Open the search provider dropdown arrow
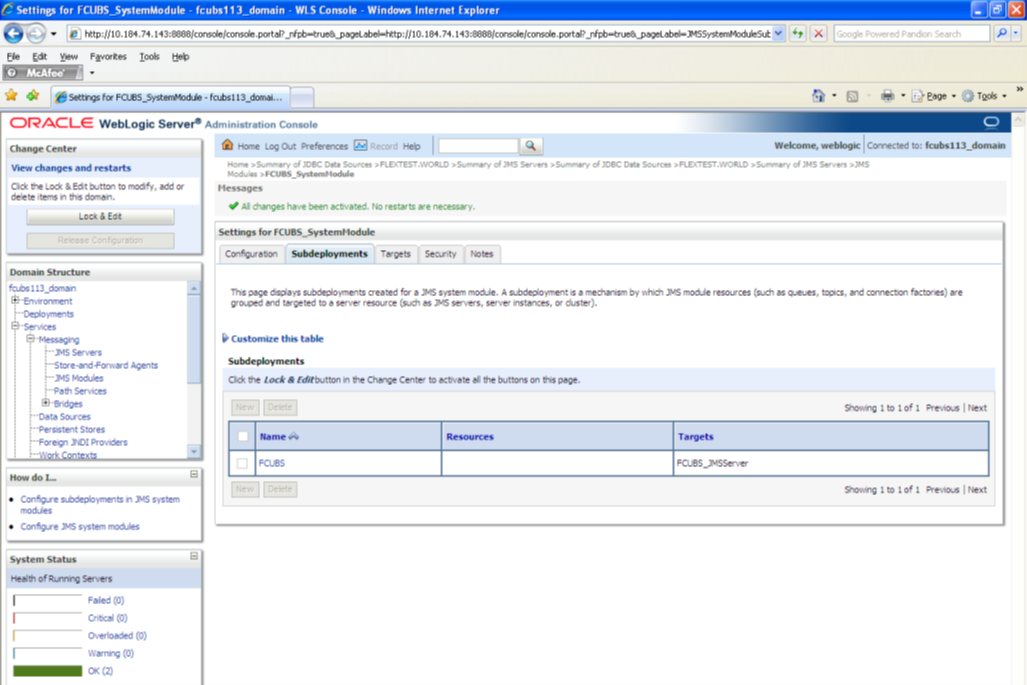 (1016, 33)
